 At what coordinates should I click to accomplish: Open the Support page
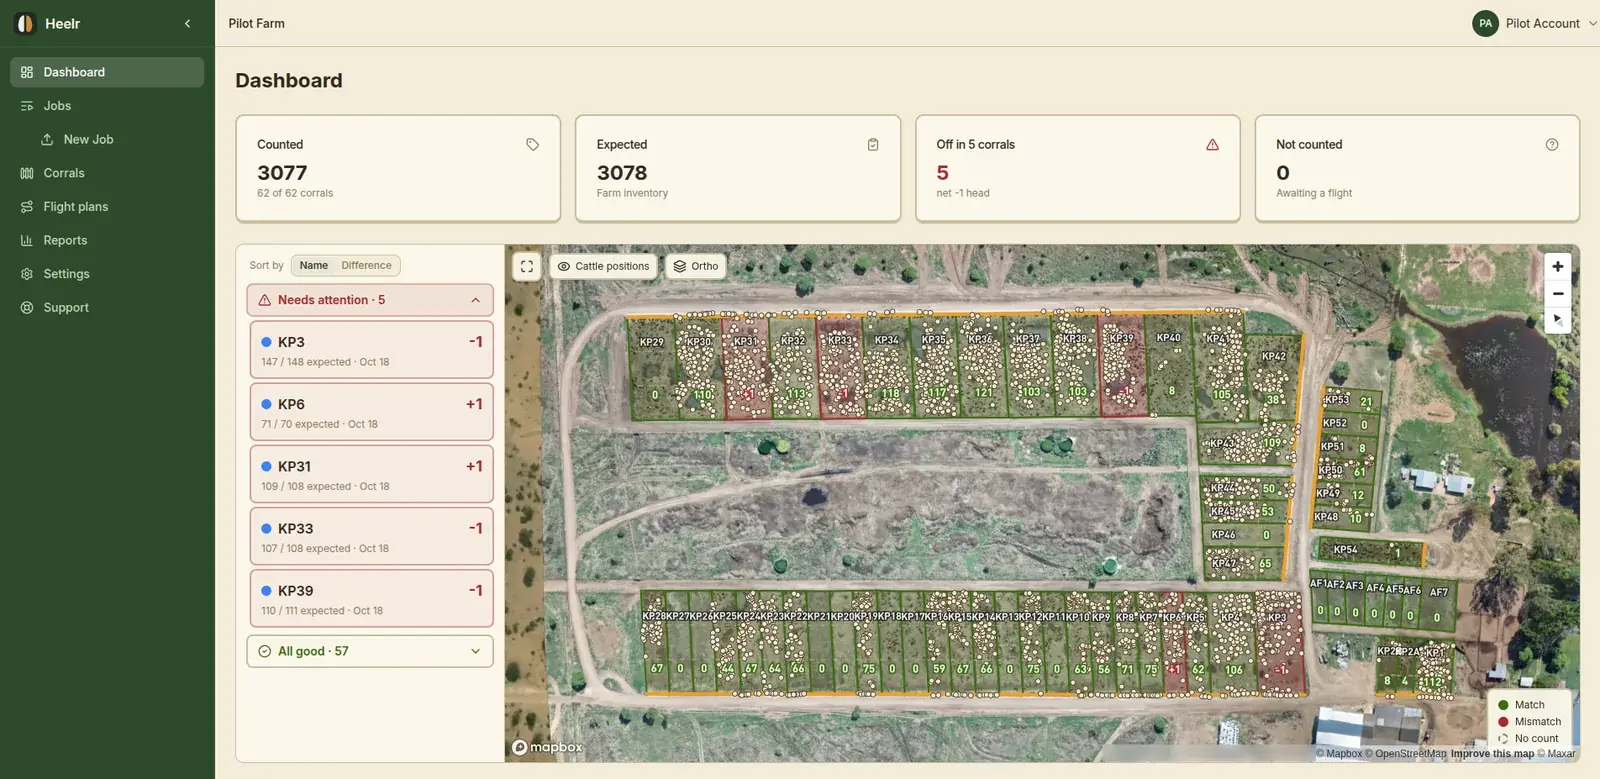point(107,308)
